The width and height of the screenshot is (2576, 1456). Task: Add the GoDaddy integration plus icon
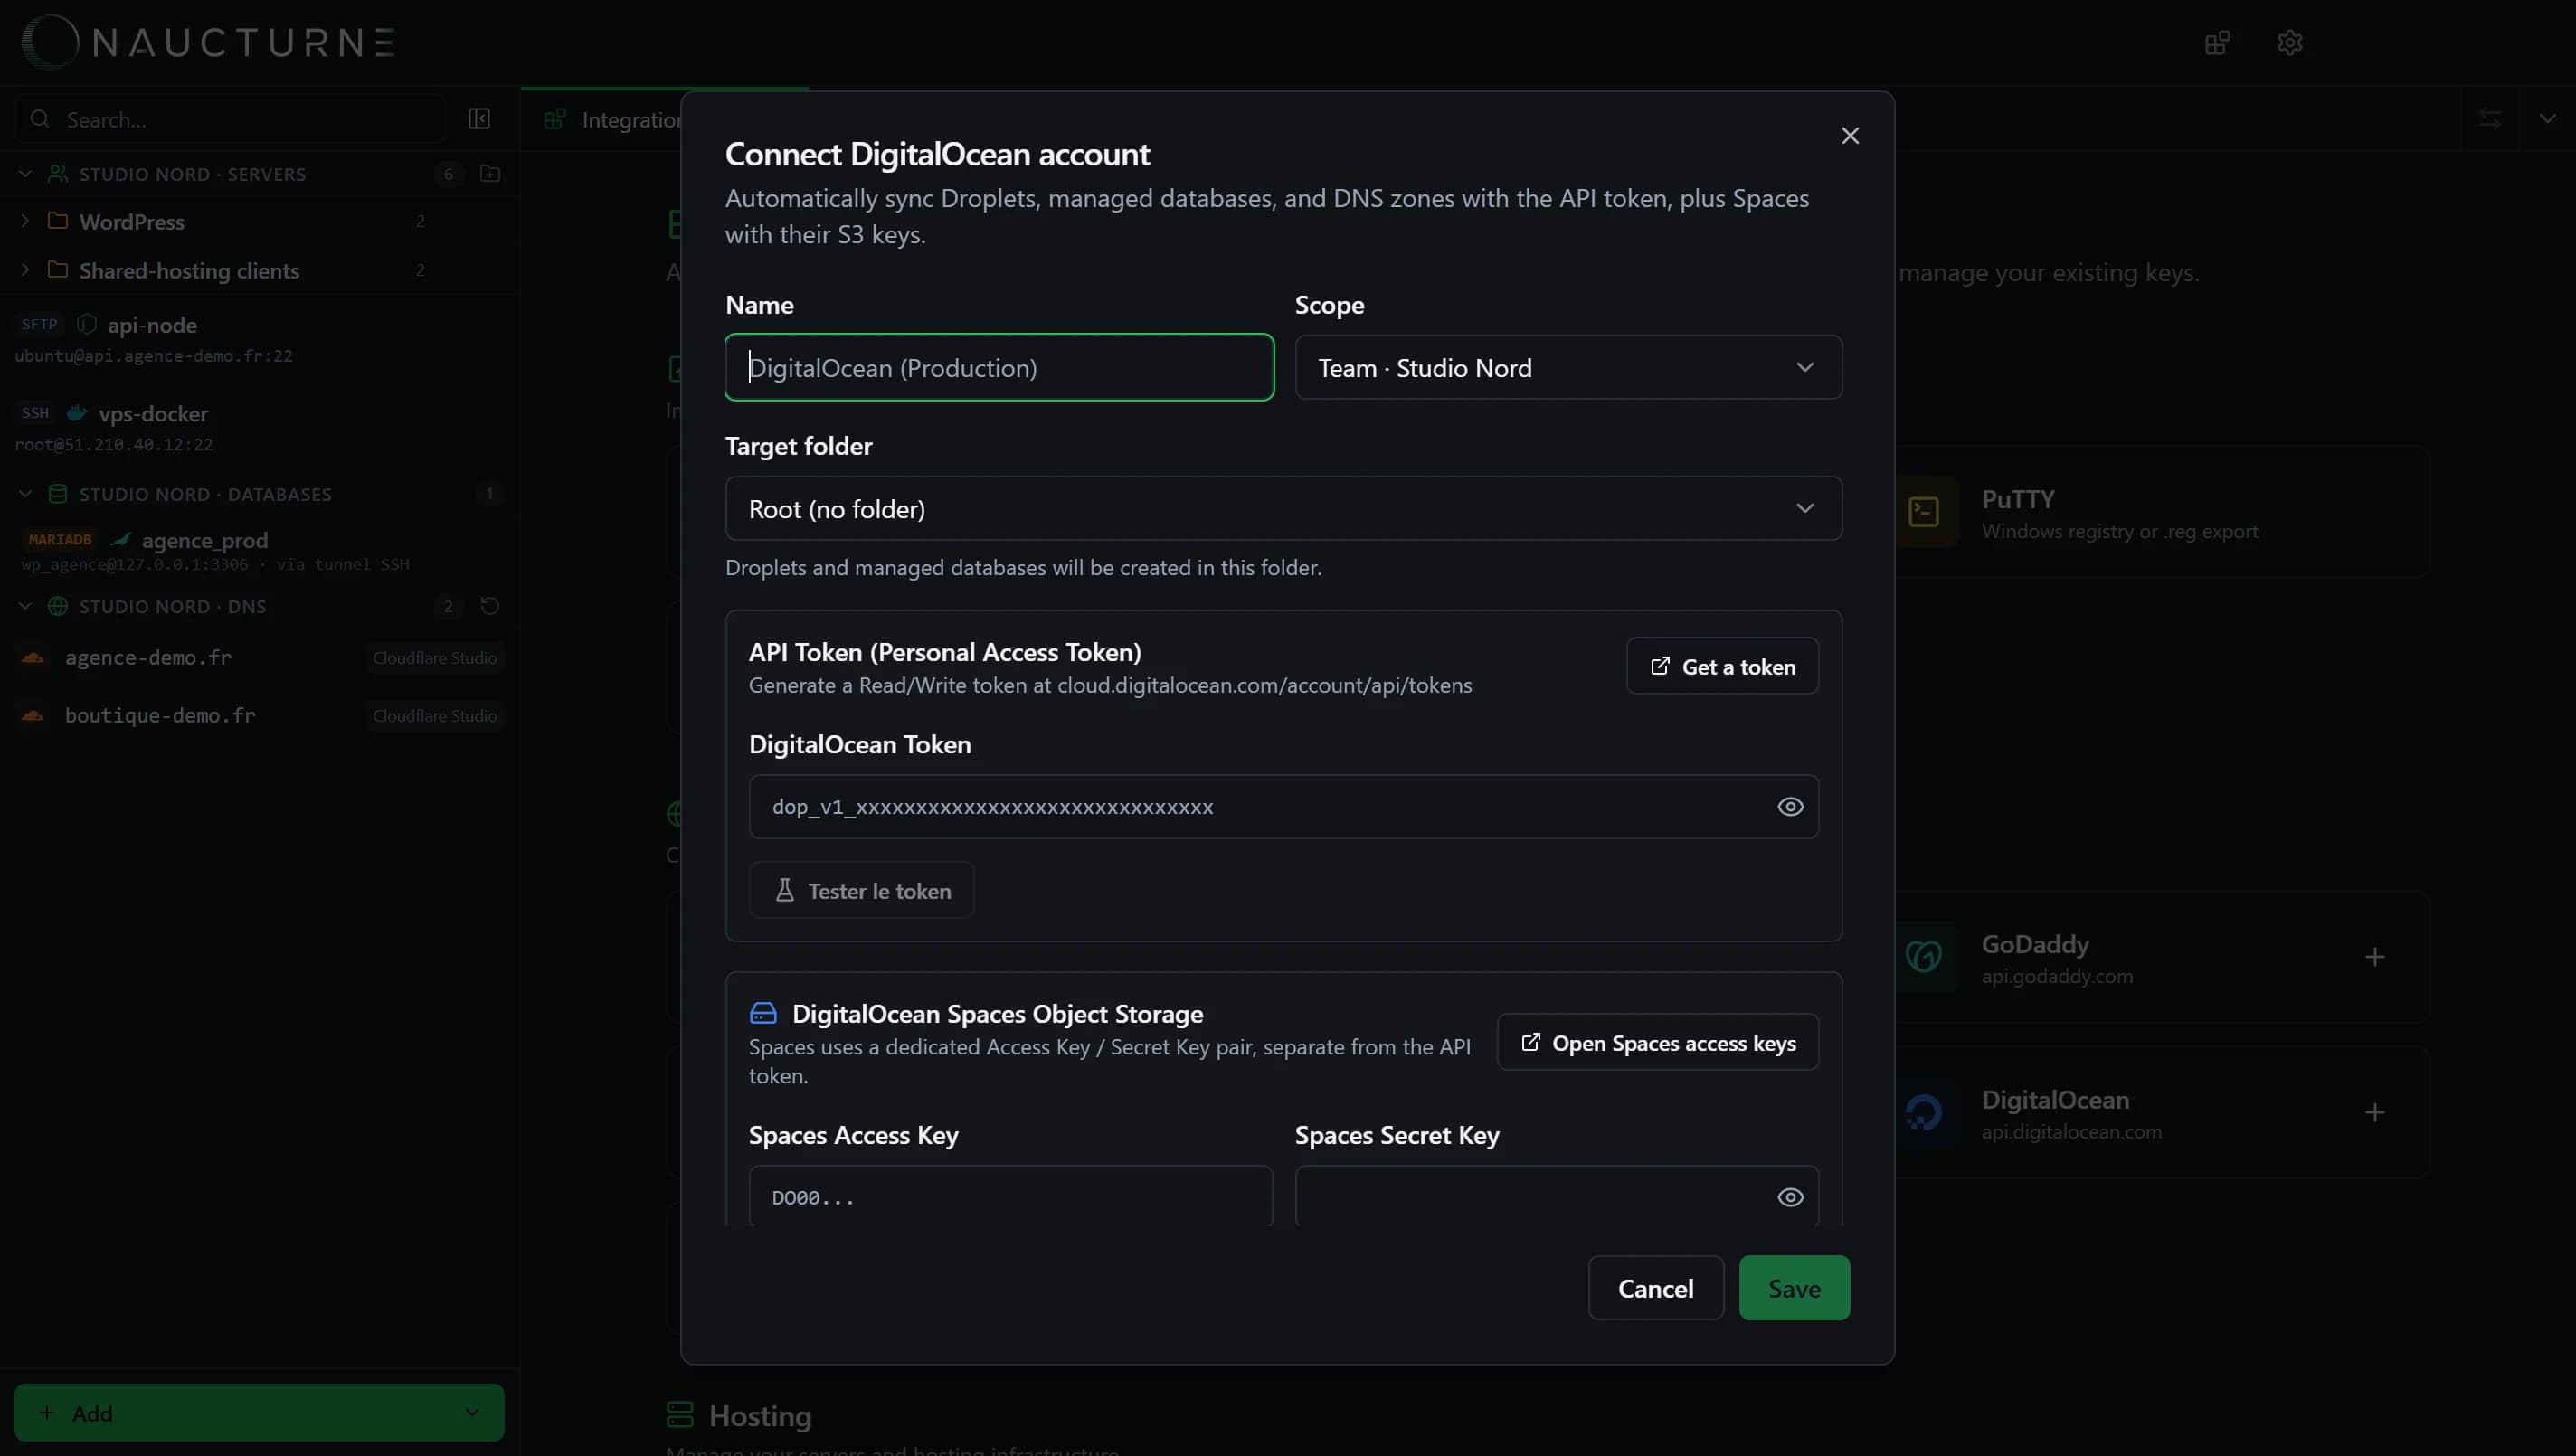click(x=2374, y=958)
